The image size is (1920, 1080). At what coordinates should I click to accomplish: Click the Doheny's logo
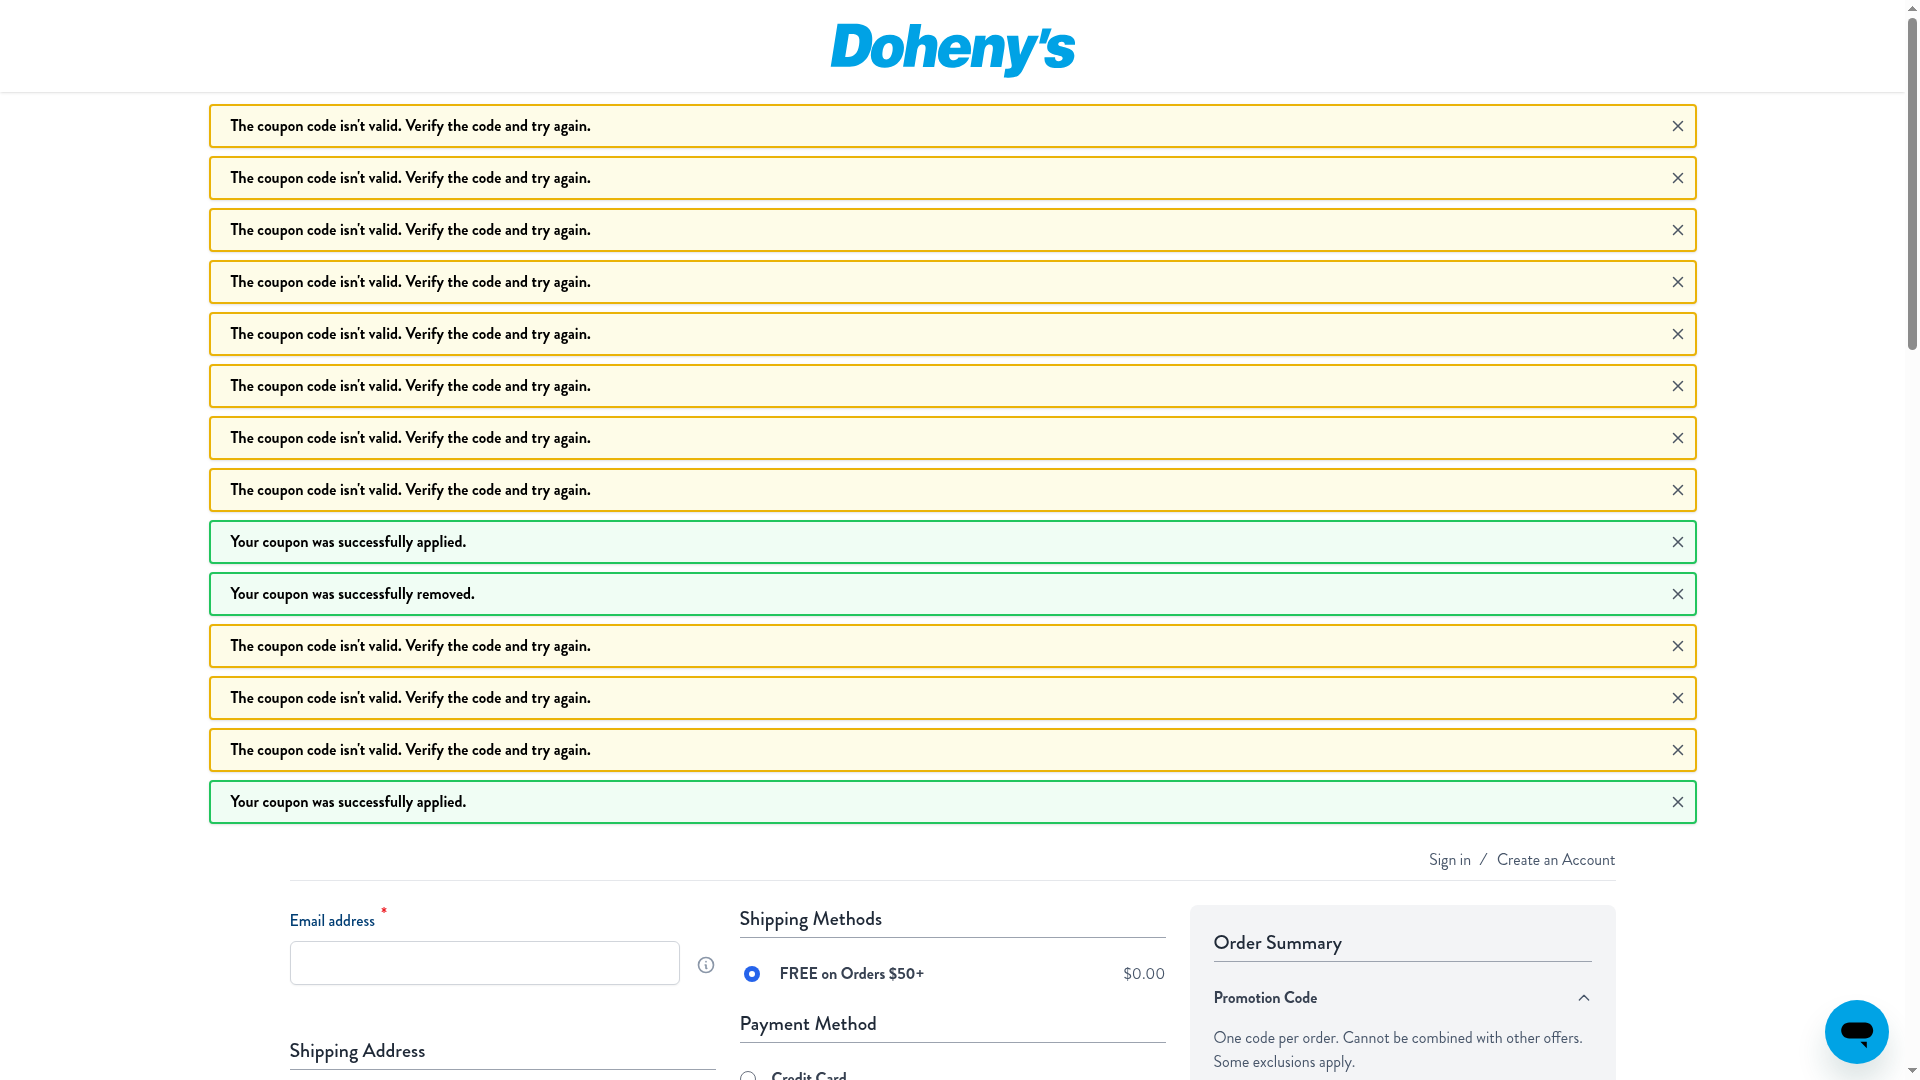(952, 49)
